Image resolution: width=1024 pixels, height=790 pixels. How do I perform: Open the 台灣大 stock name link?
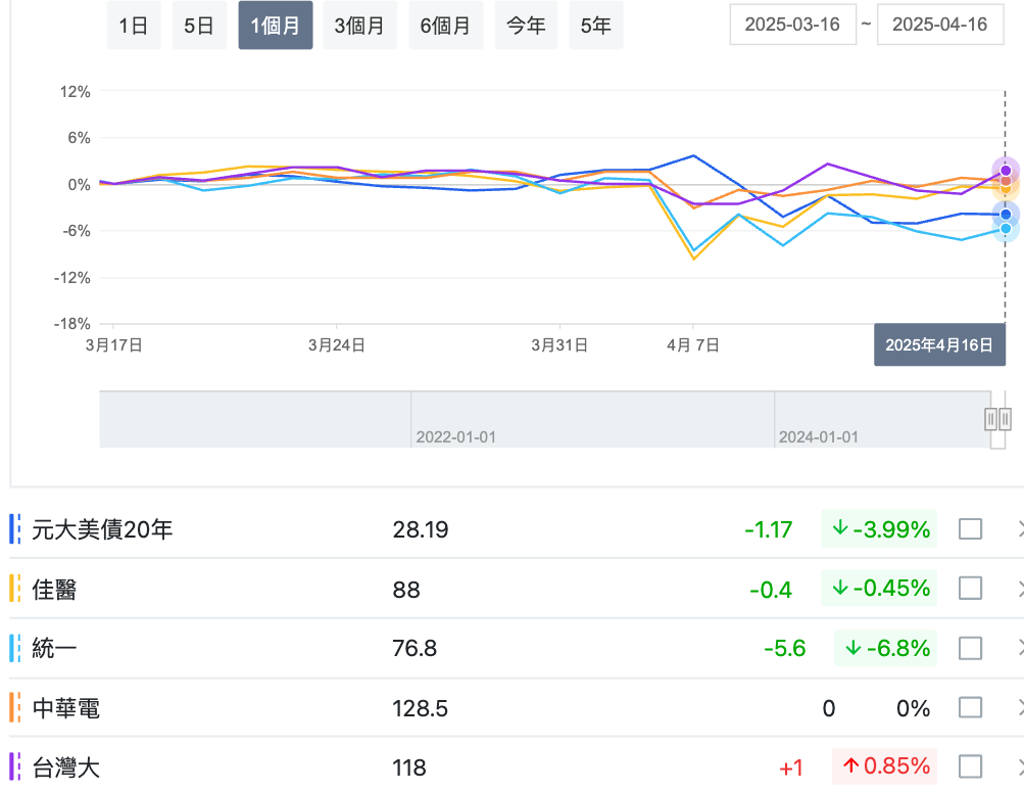click(x=66, y=767)
